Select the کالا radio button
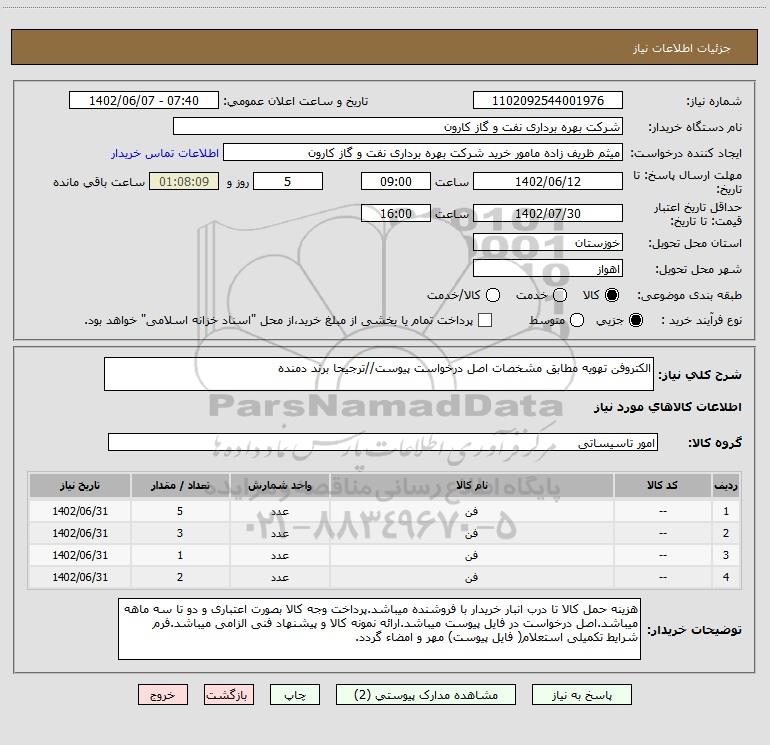Screen dimensions: 770x745 point(612,295)
